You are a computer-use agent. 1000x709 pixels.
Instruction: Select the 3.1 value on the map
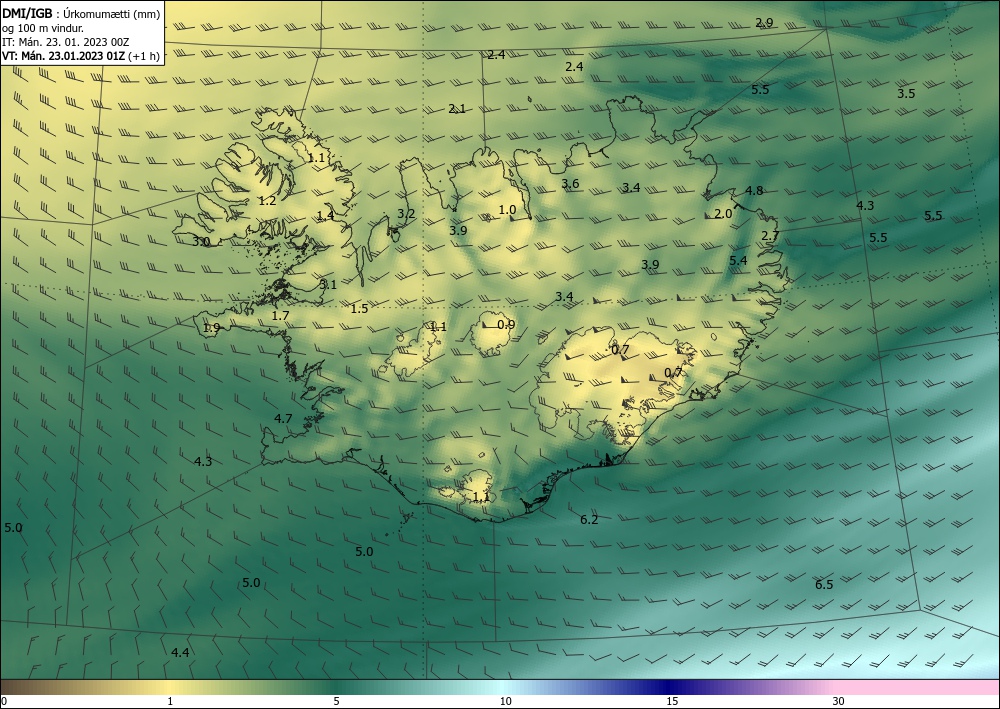[x=328, y=285]
